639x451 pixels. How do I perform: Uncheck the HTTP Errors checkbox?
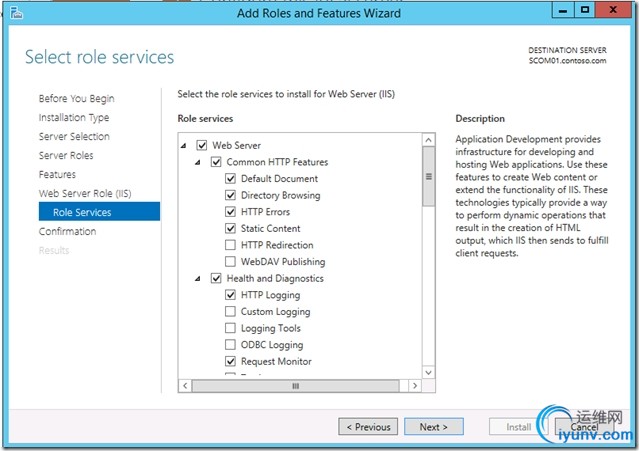click(x=230, y=212)
